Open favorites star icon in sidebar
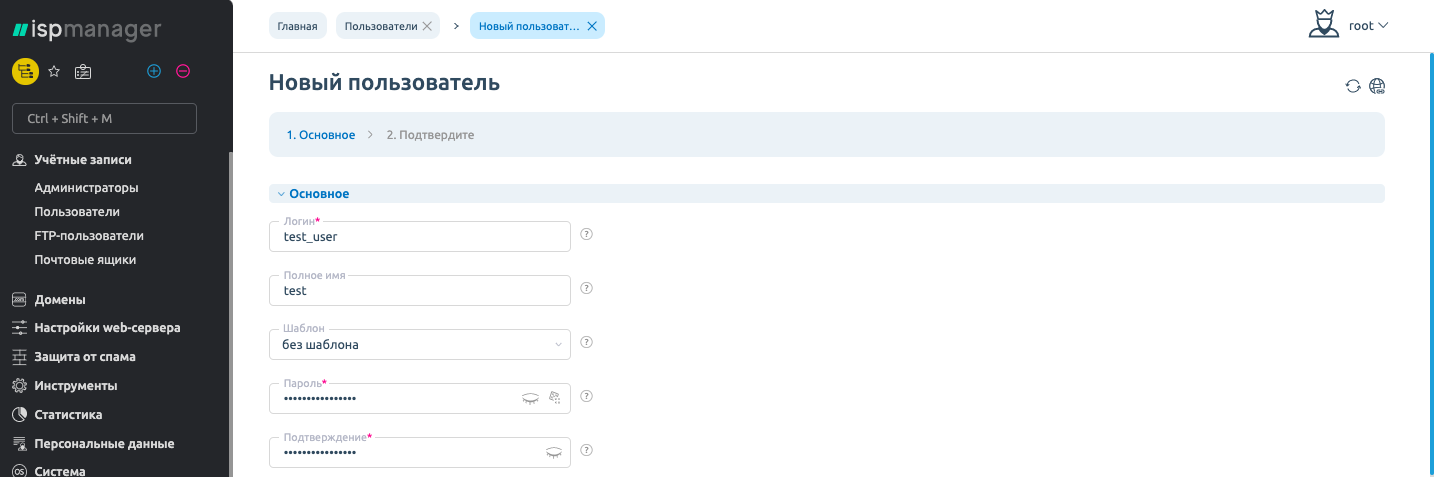 (x=55, y=71)
